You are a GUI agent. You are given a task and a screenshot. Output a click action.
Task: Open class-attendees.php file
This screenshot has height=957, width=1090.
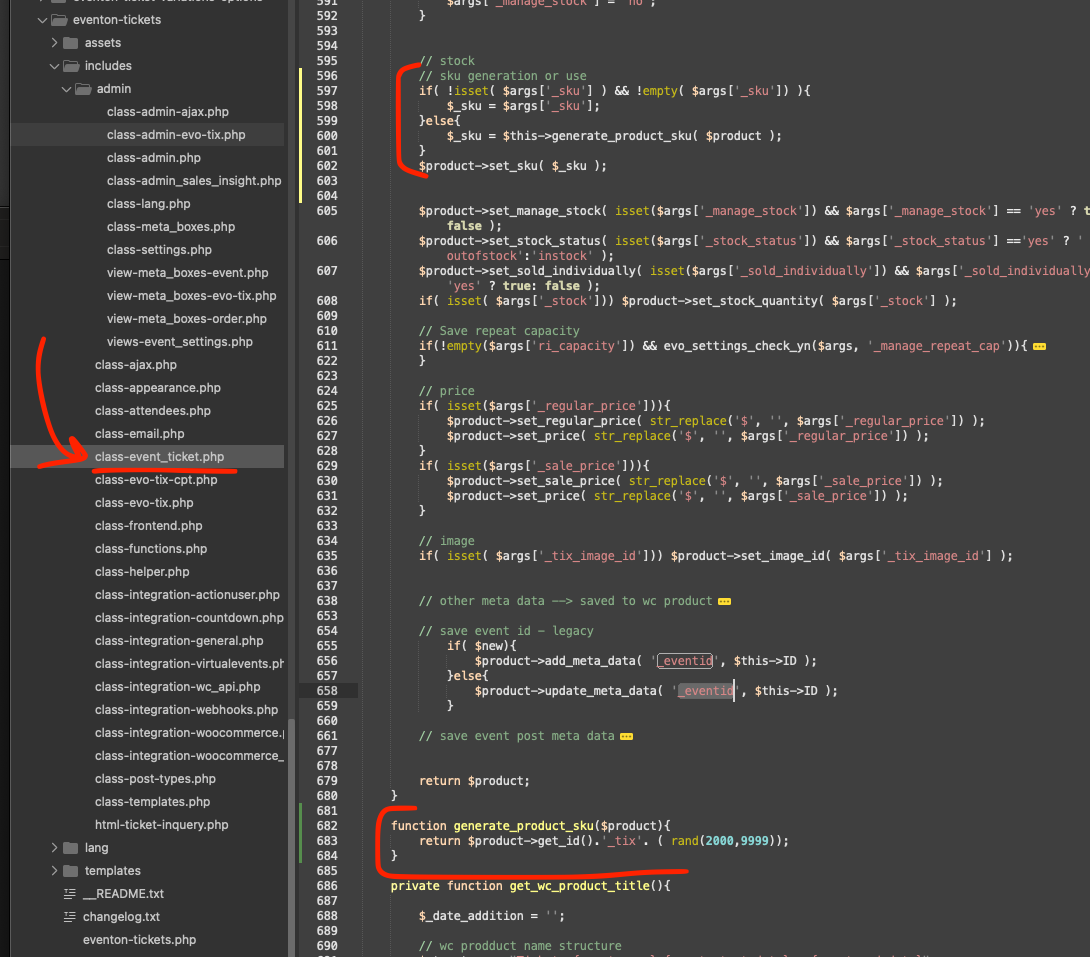(152, 410)
